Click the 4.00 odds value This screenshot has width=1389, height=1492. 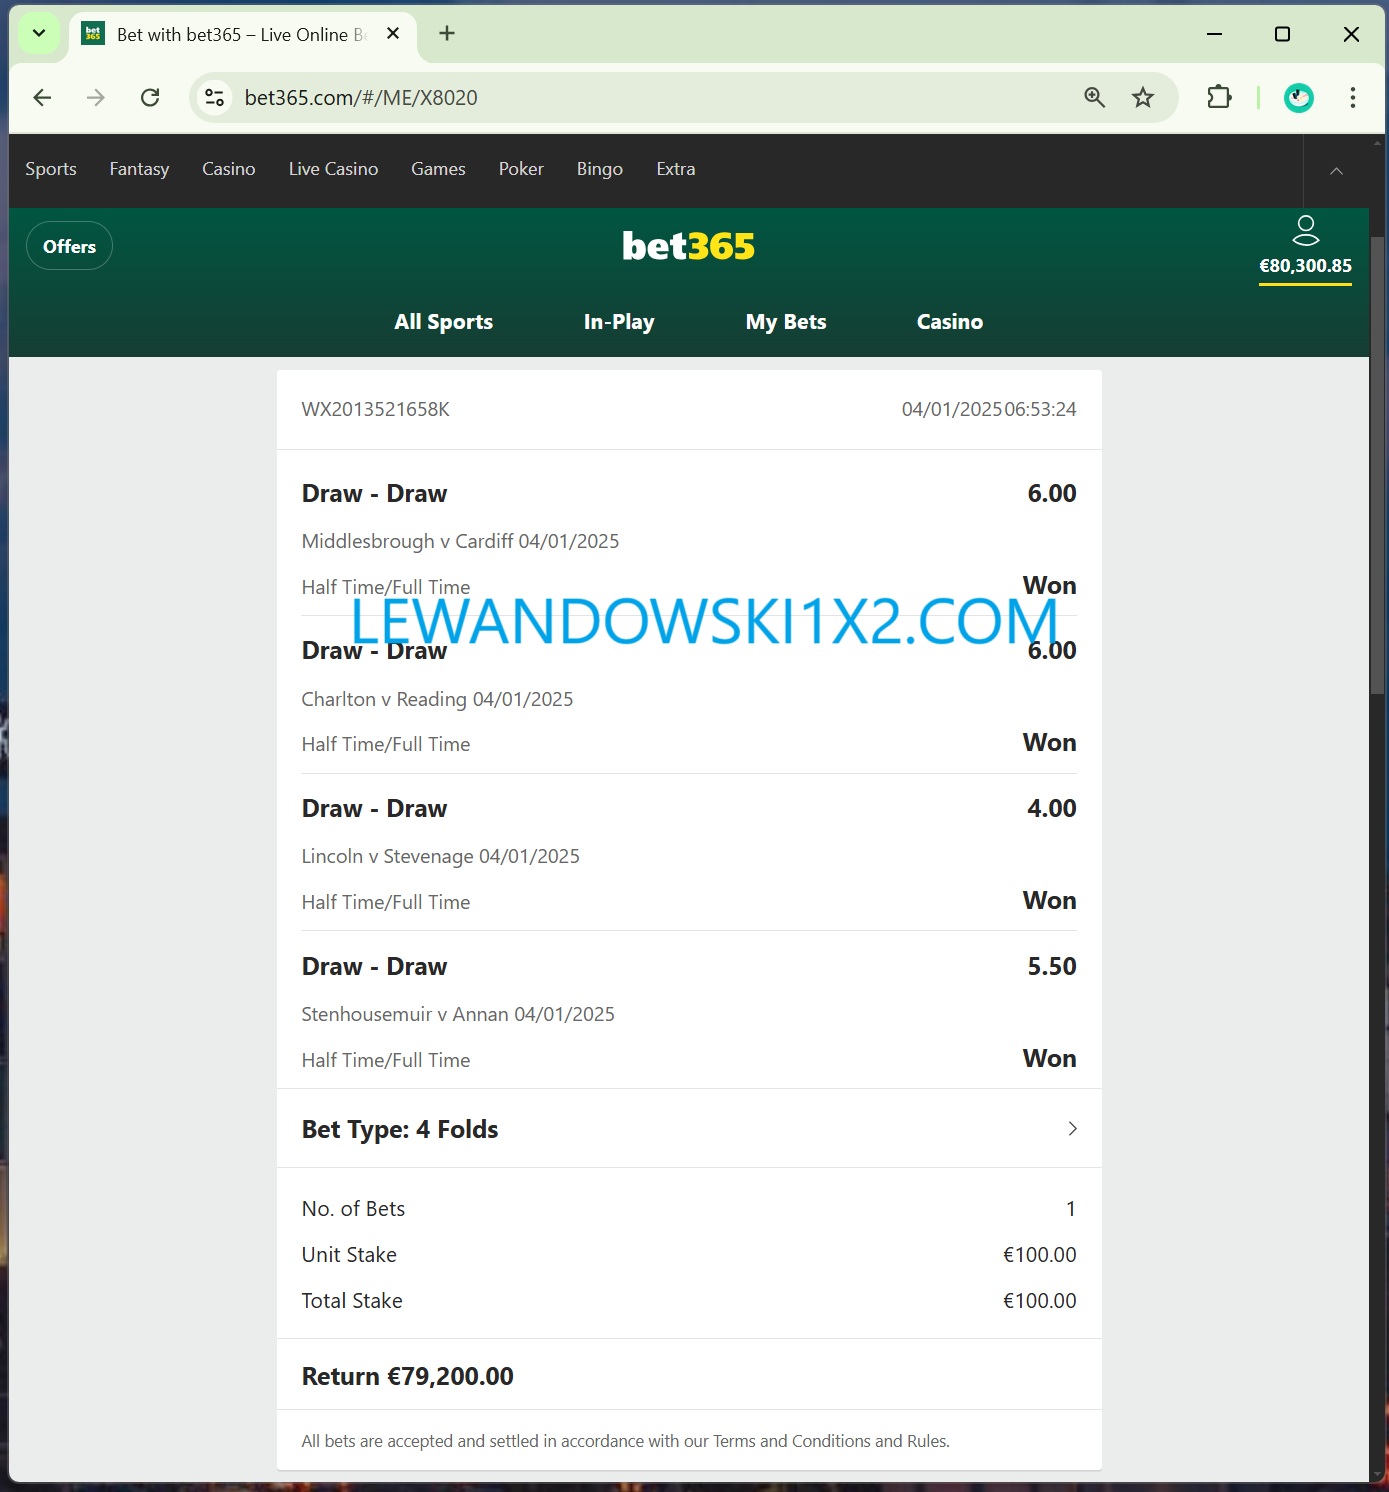(x=1052, y=808)
